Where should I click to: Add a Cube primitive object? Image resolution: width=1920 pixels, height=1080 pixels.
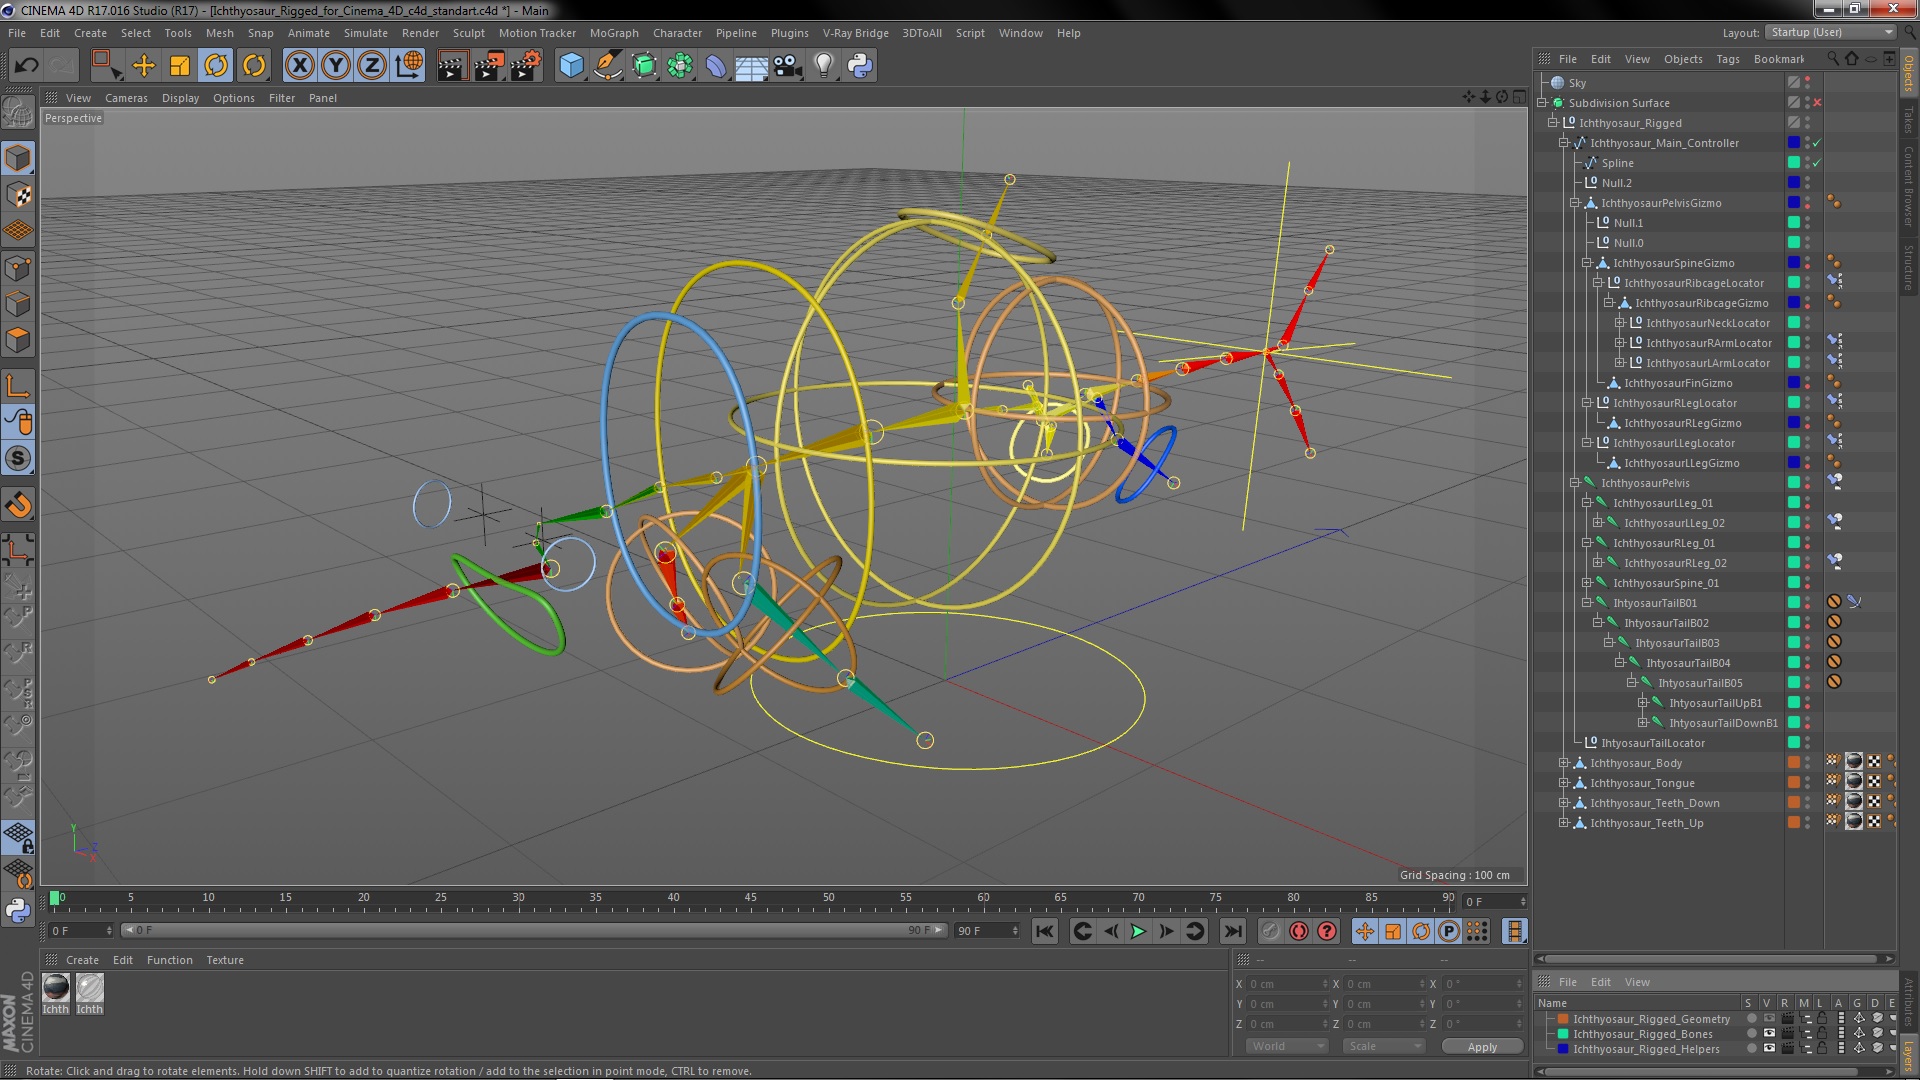point(571,66)
